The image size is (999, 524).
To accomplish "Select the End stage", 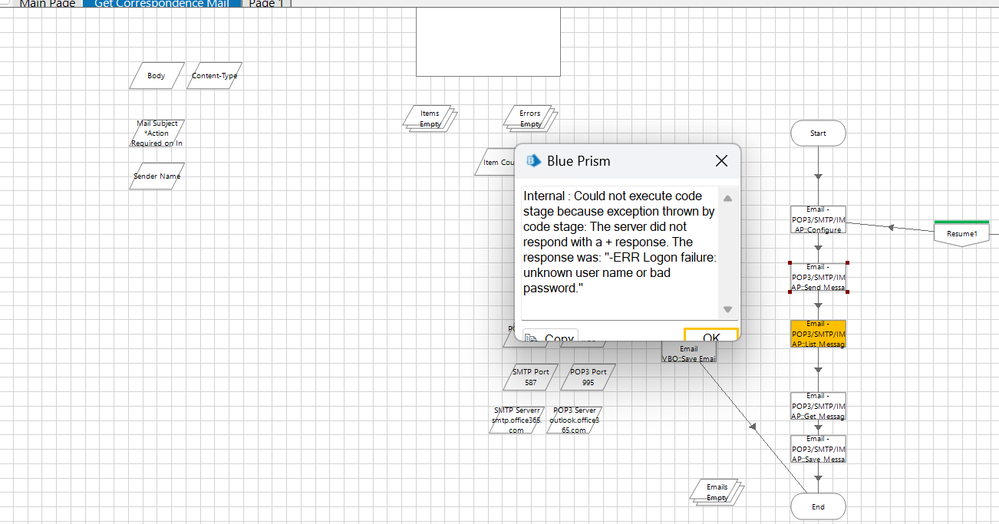I will coord(818,507).
